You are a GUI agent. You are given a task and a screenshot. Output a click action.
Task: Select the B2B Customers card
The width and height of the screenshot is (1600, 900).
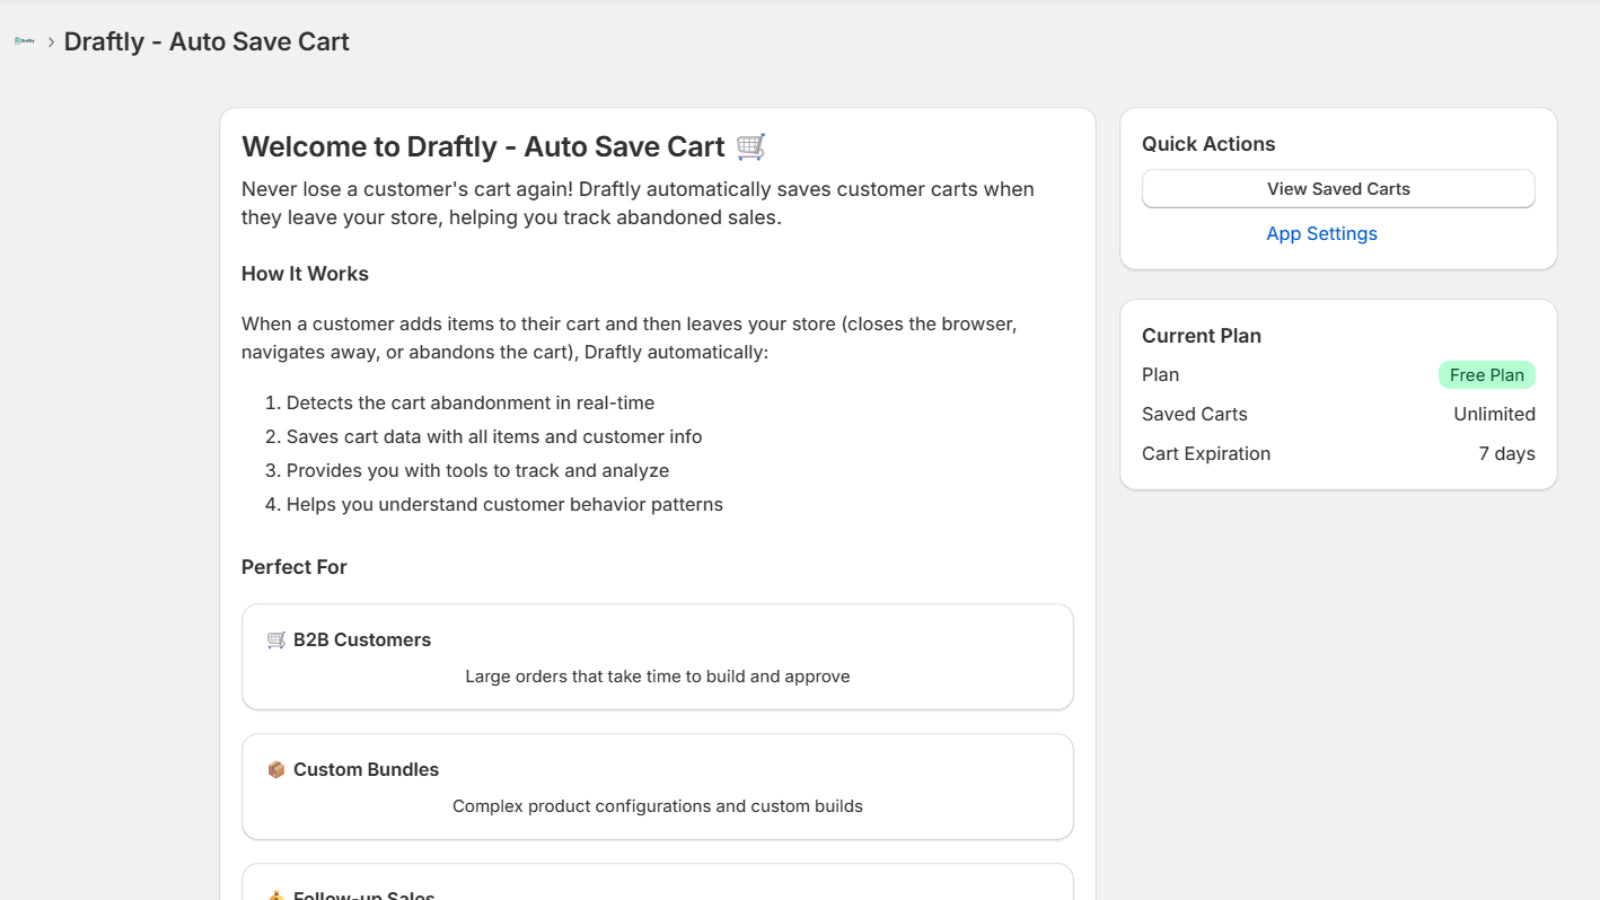click(656, 657)
